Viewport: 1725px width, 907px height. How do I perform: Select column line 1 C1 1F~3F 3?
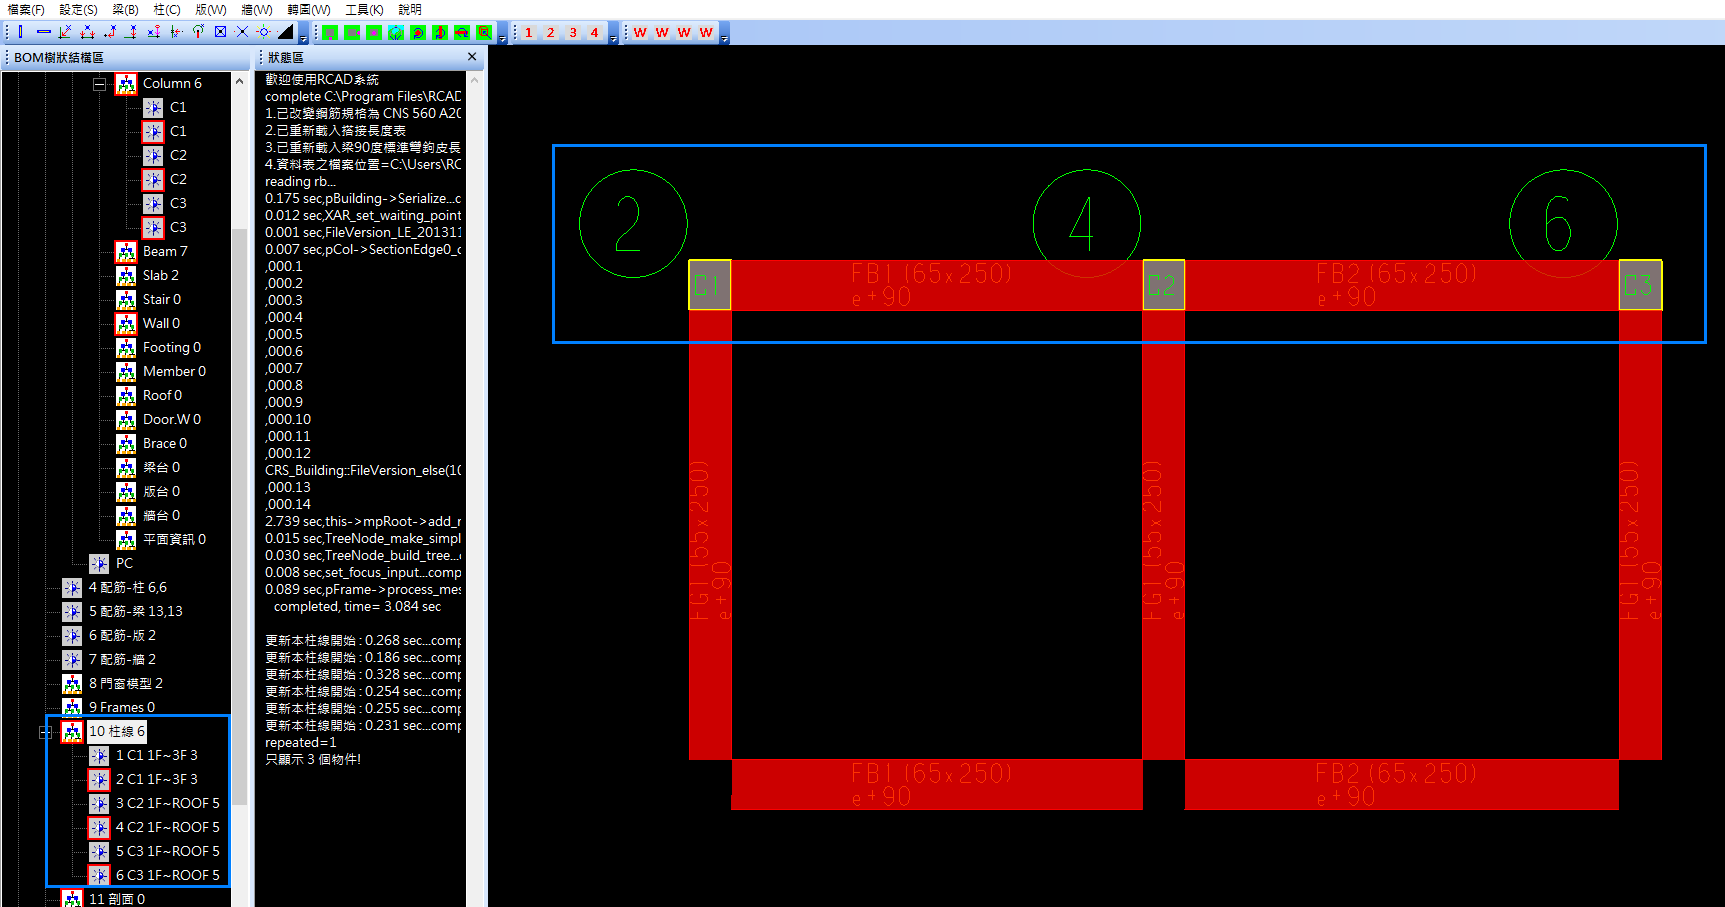pos(157,755)
